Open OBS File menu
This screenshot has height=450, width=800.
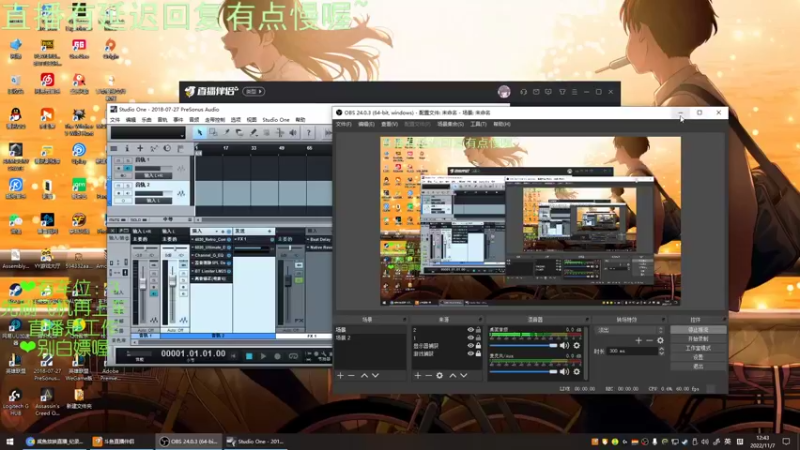pyautogui.click(x=343, y=124)
